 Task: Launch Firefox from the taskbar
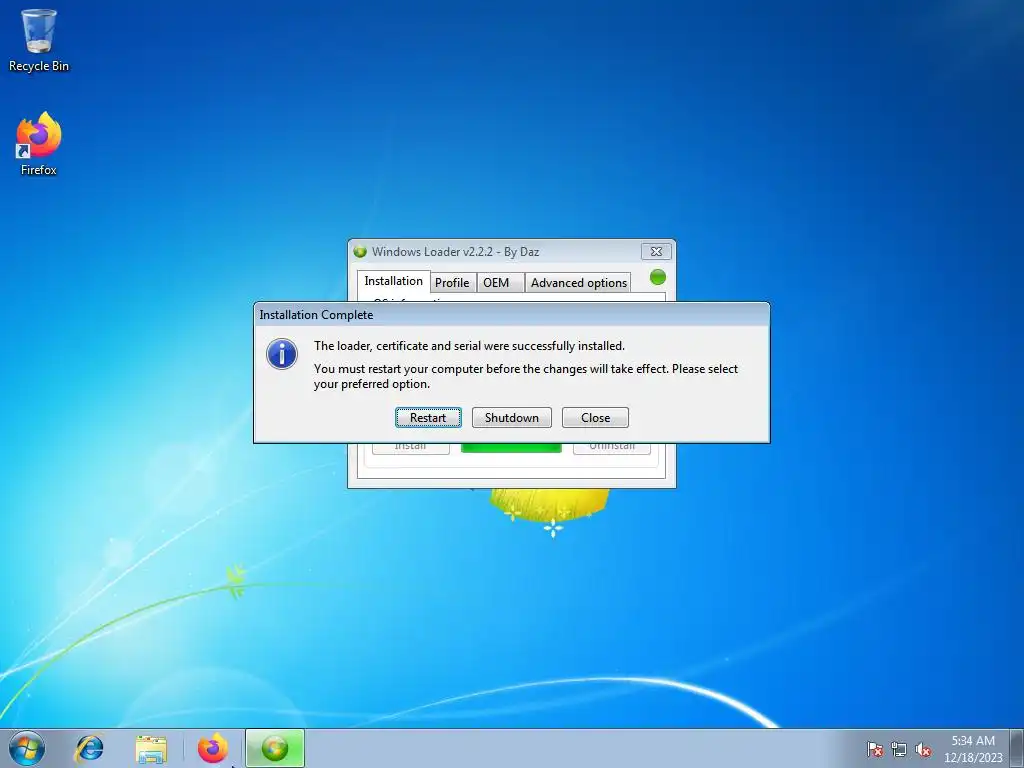[x=213, y=748]
